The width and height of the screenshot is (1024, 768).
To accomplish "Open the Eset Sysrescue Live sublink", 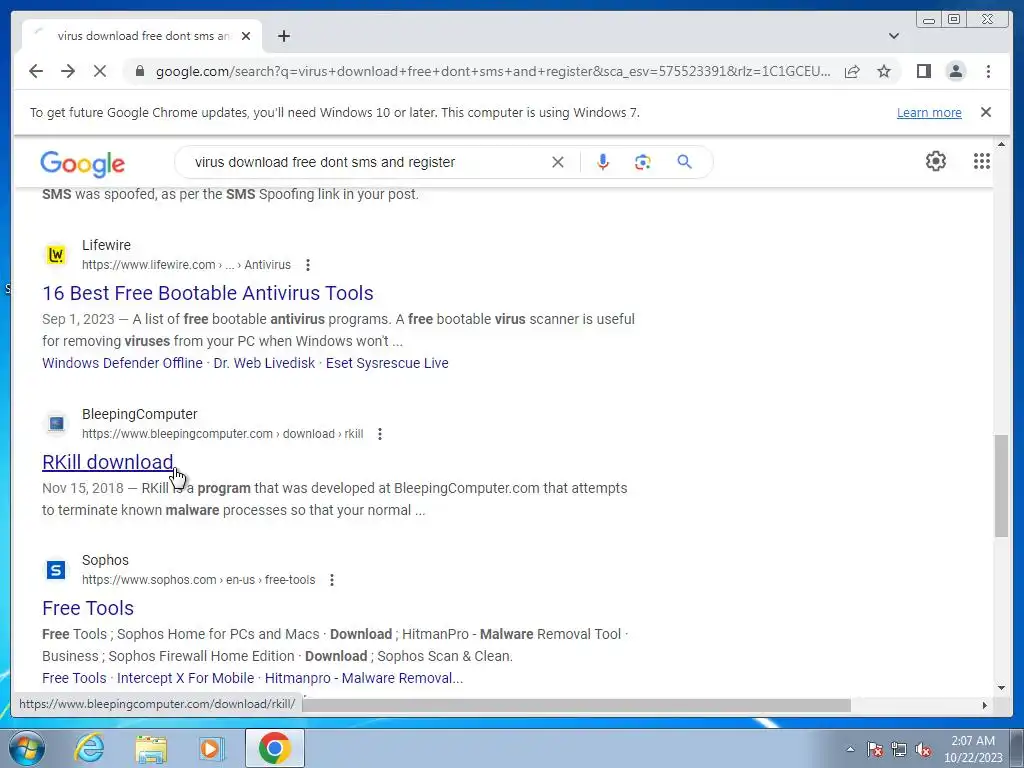I will click(387, 363).
